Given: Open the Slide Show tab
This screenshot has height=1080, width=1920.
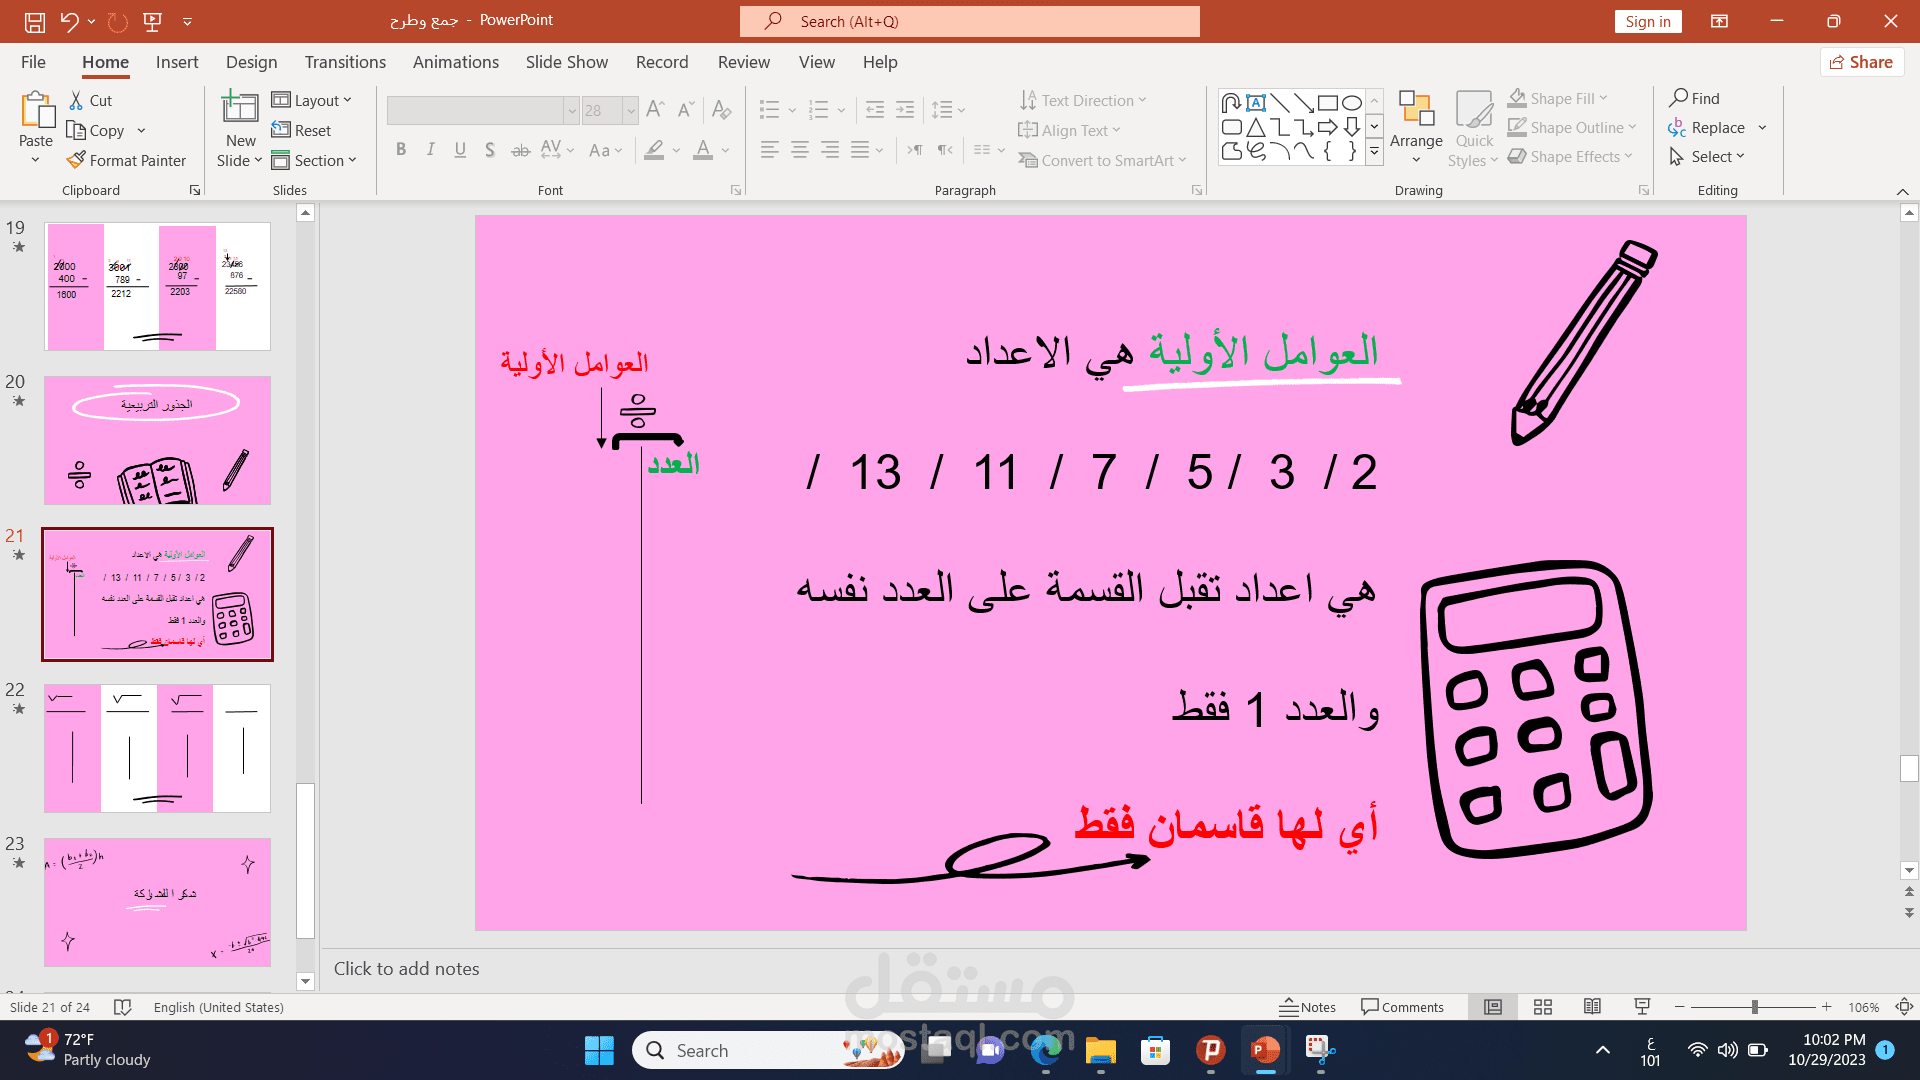Looking at the screenshot, I should tap(567, 62).
